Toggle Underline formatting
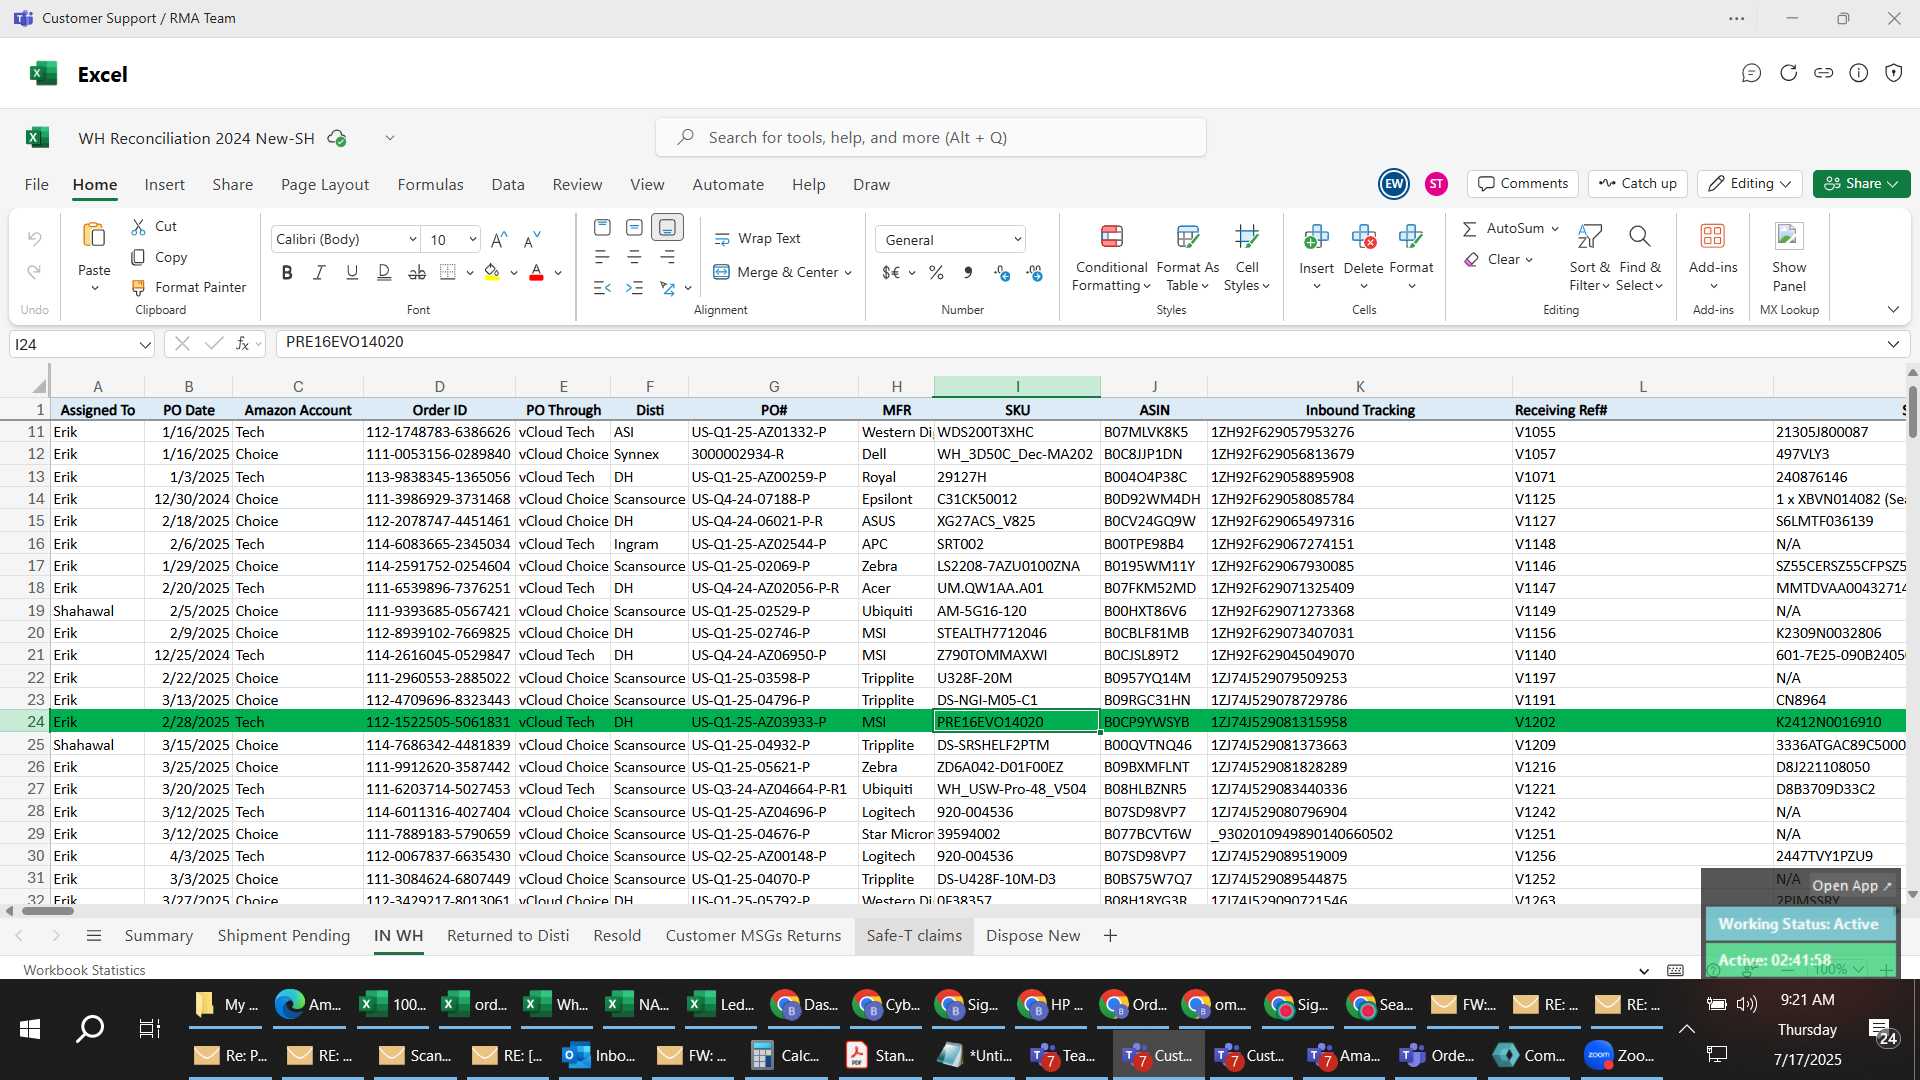 (x=352, y=272)
